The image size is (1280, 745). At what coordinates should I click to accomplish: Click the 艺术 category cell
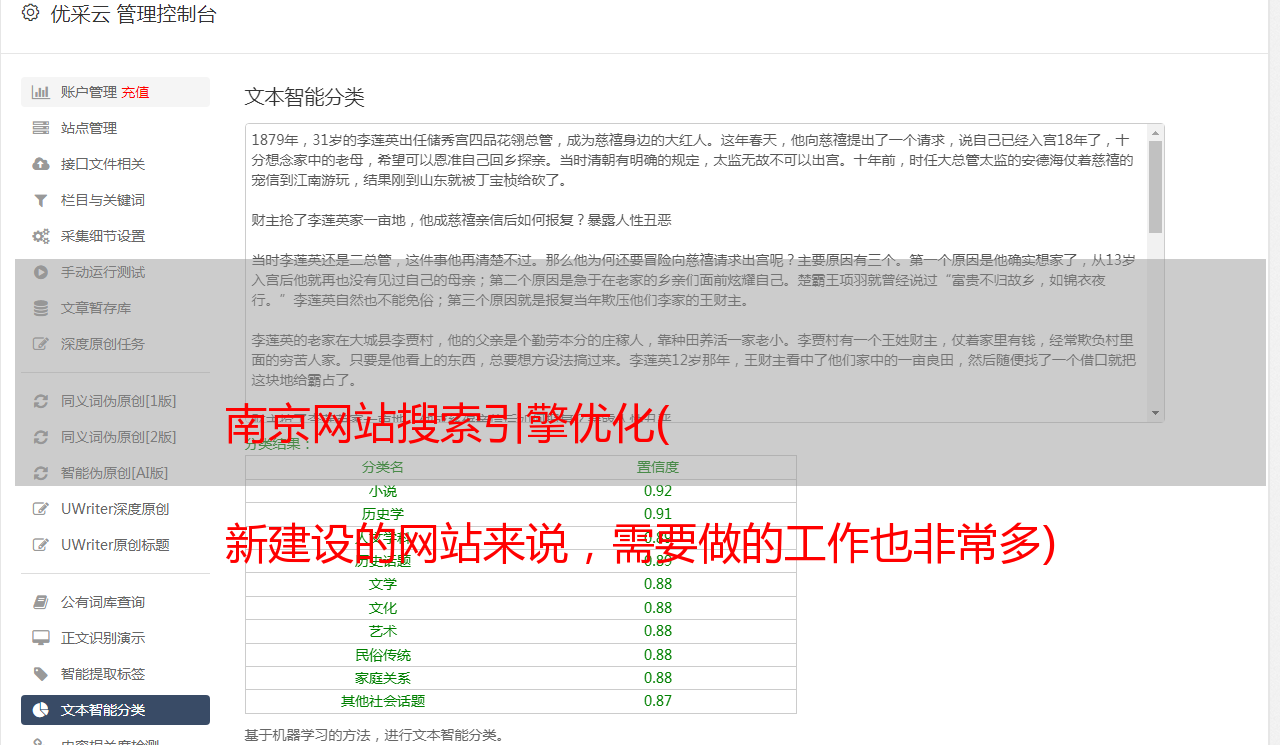(x=383, y=631)
